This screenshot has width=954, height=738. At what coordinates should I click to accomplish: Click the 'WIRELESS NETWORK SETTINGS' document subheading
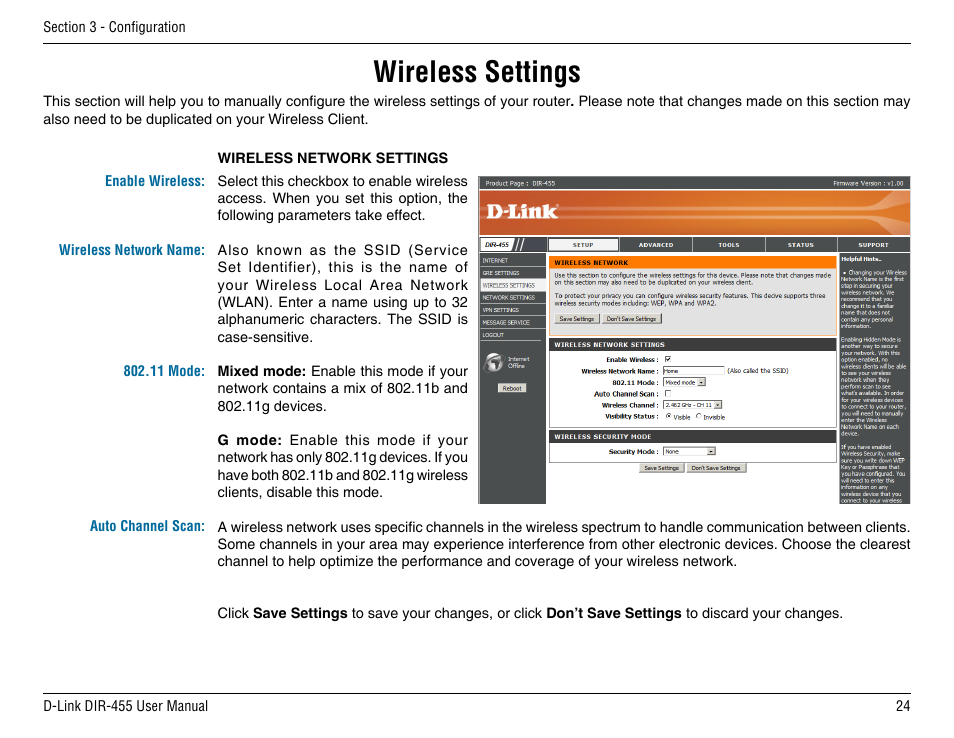tap(333, 158)
